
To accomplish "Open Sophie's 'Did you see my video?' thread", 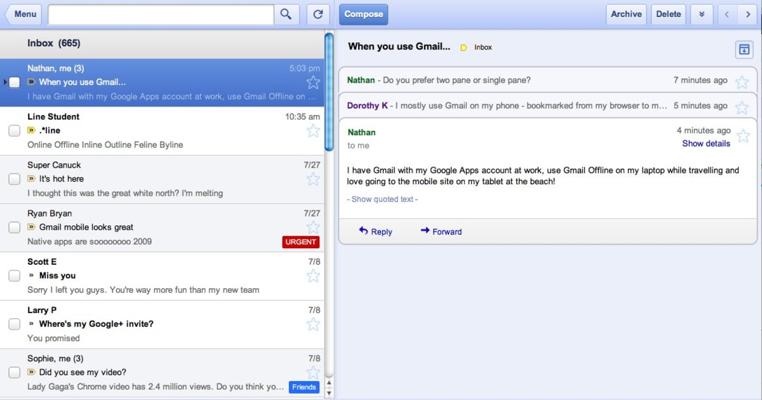I will (150, 372).
